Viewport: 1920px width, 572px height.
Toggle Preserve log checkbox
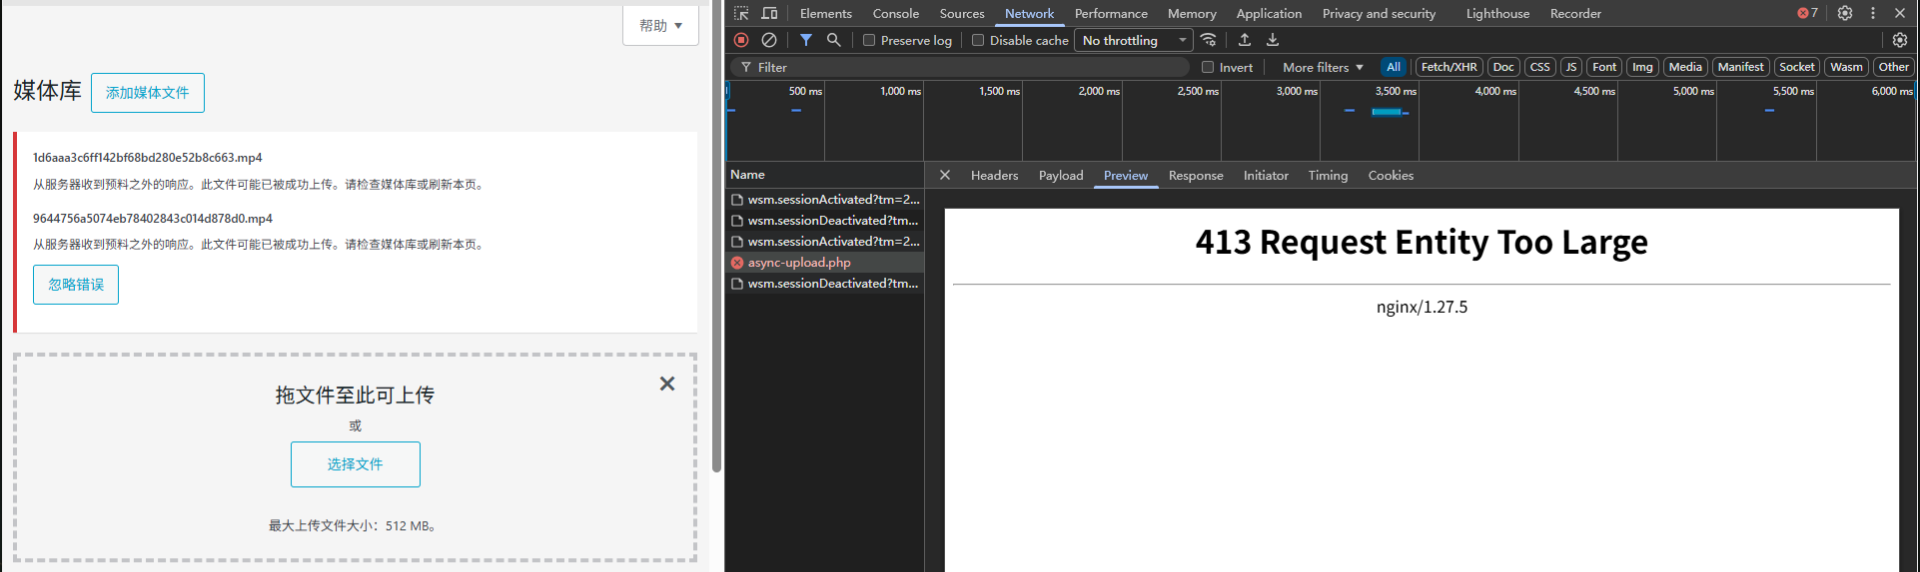click(x=869, y=40)
